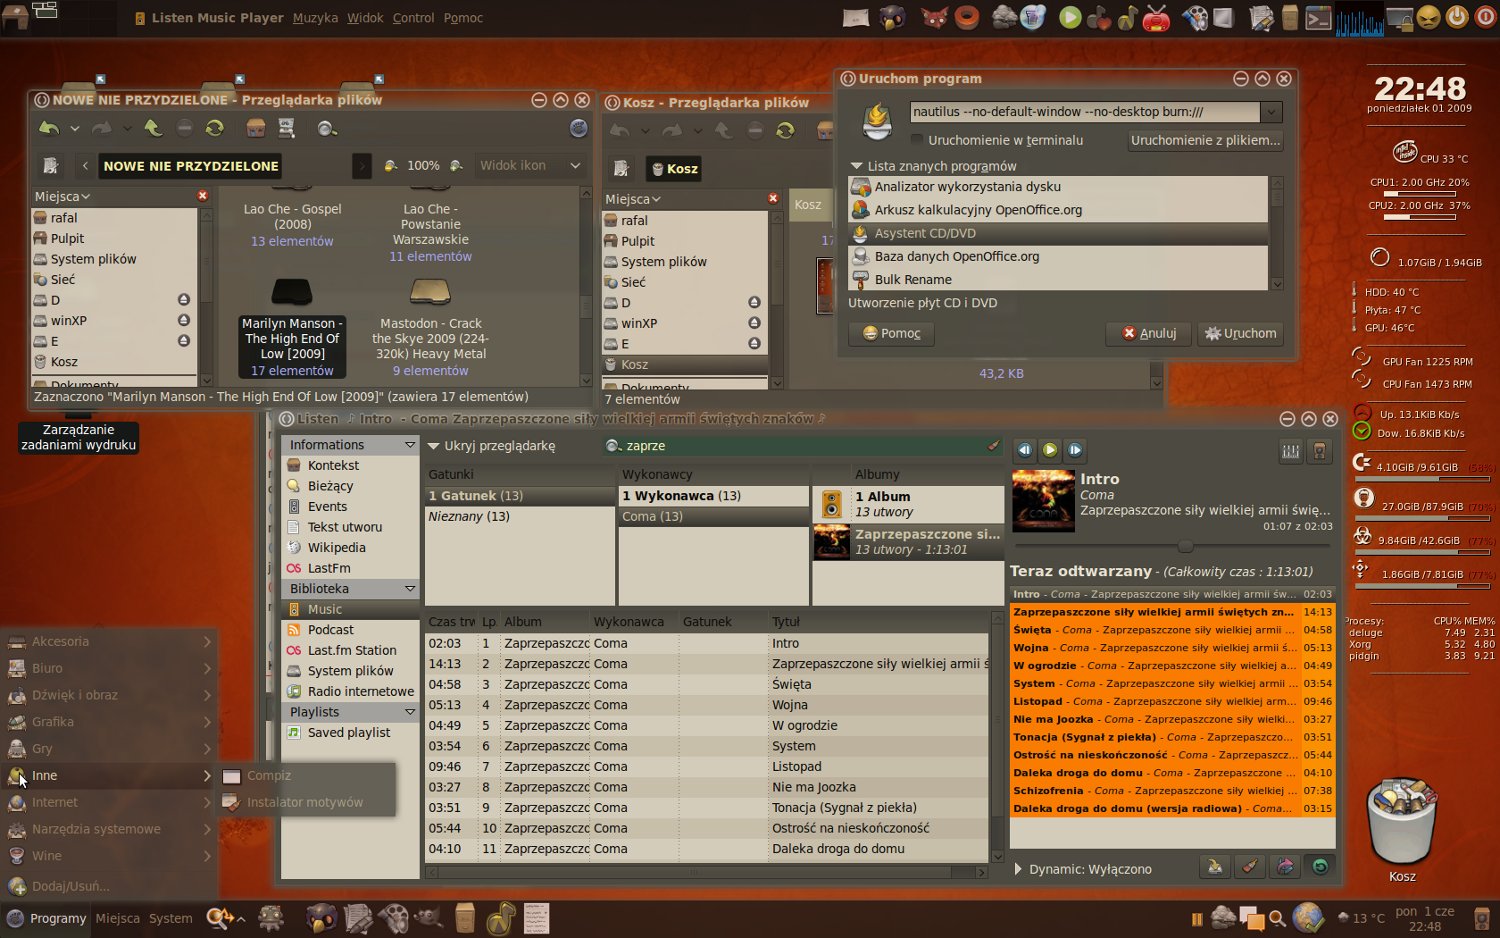Click the Tytuł column header
Image resolution: width=1500 pixels, height=938 pixels.
(878, 622)
